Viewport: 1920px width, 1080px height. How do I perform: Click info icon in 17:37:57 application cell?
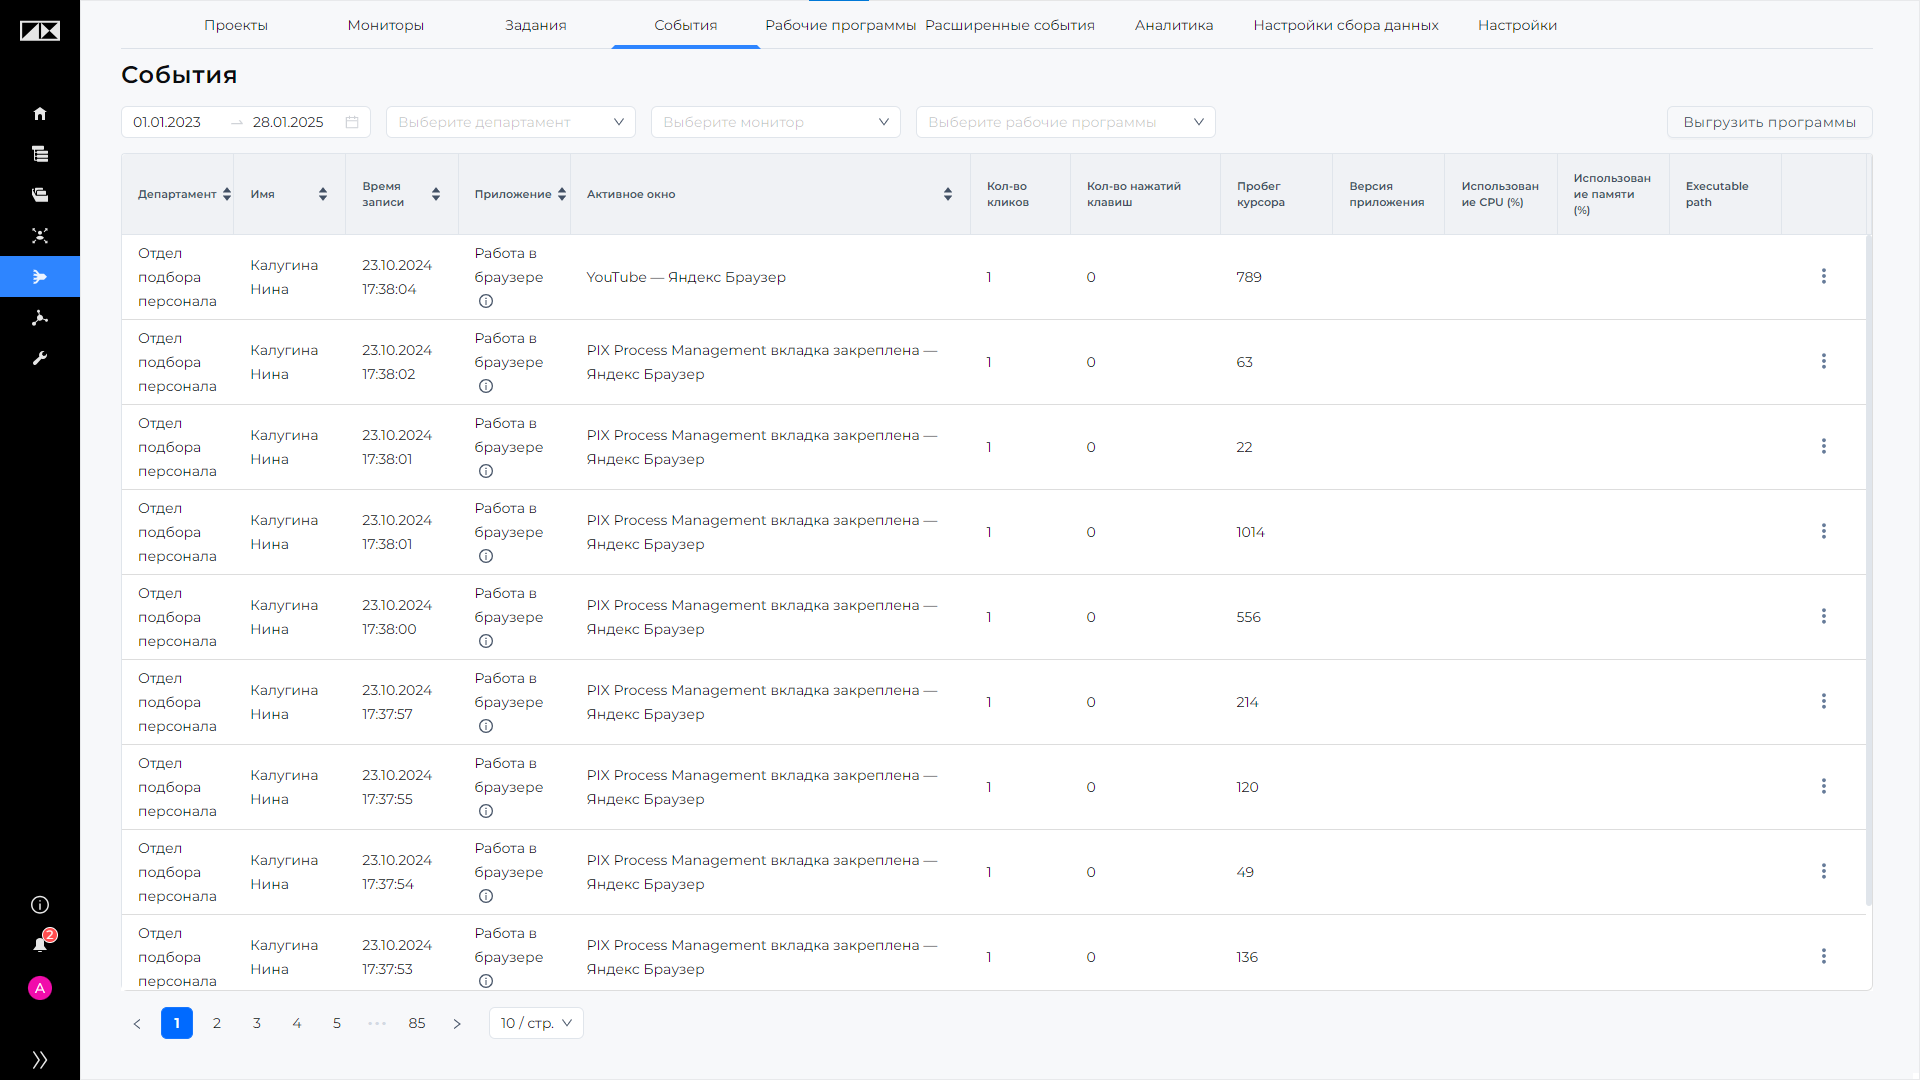(486, 726)
